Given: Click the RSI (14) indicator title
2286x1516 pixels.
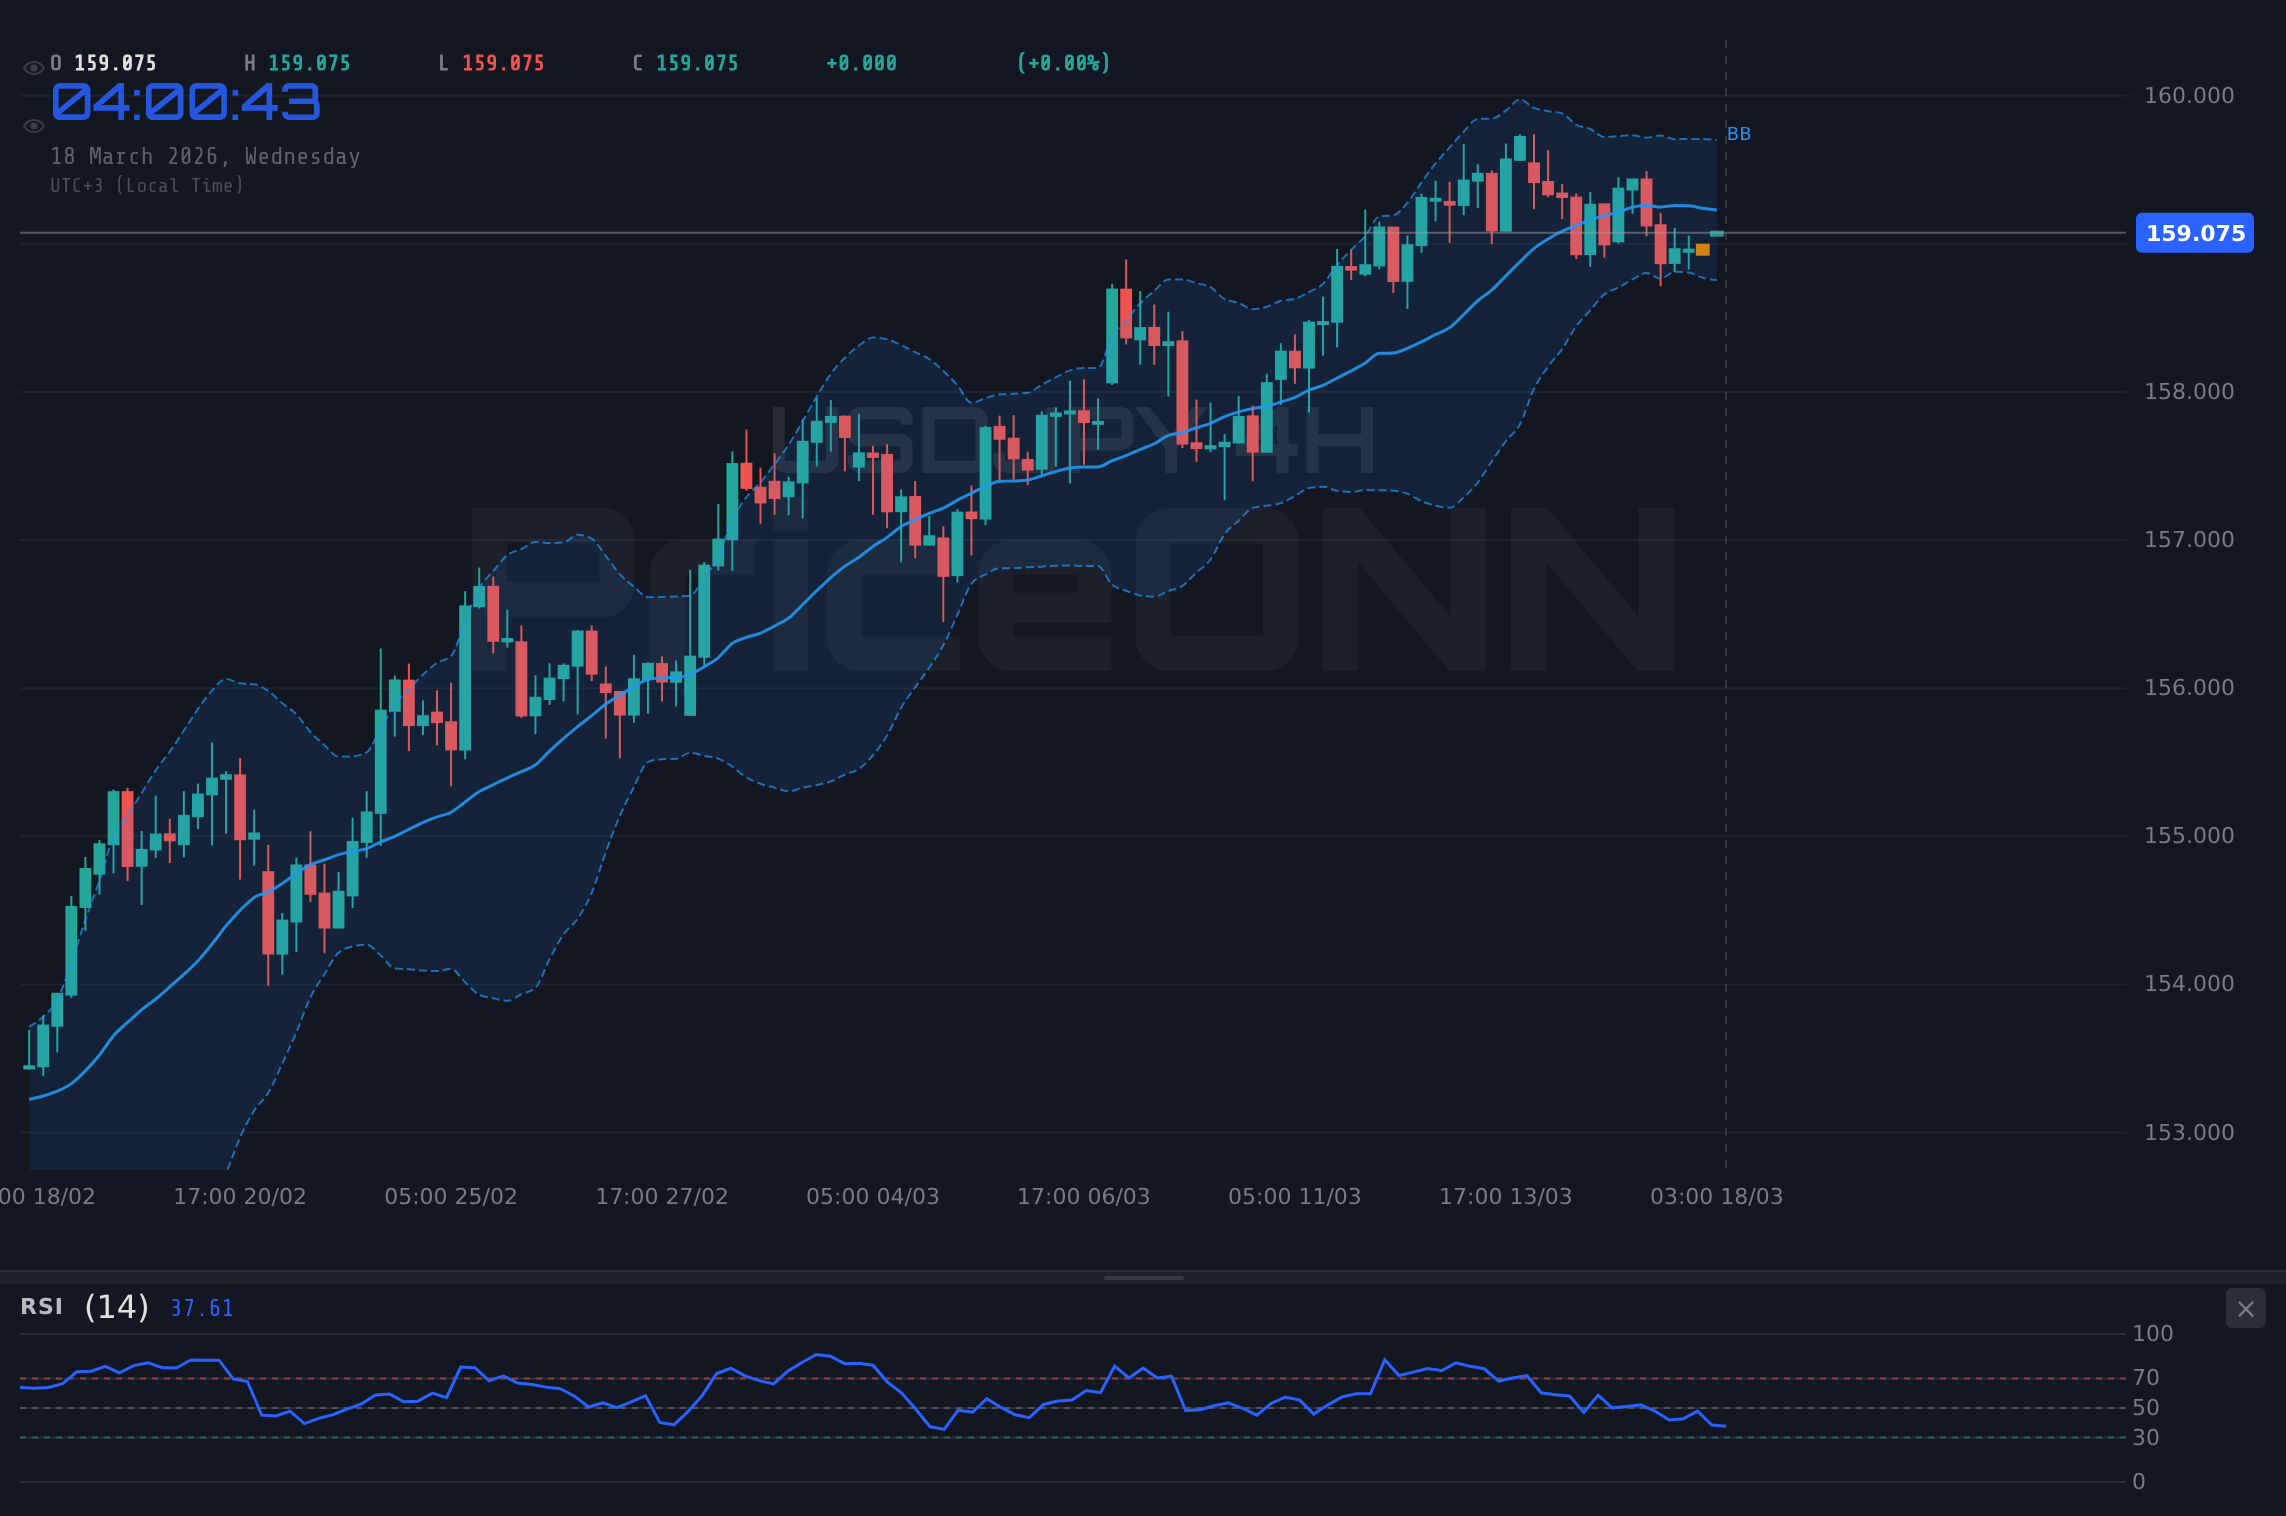Looking at the screenshot, I should [x=85, y=1307].
